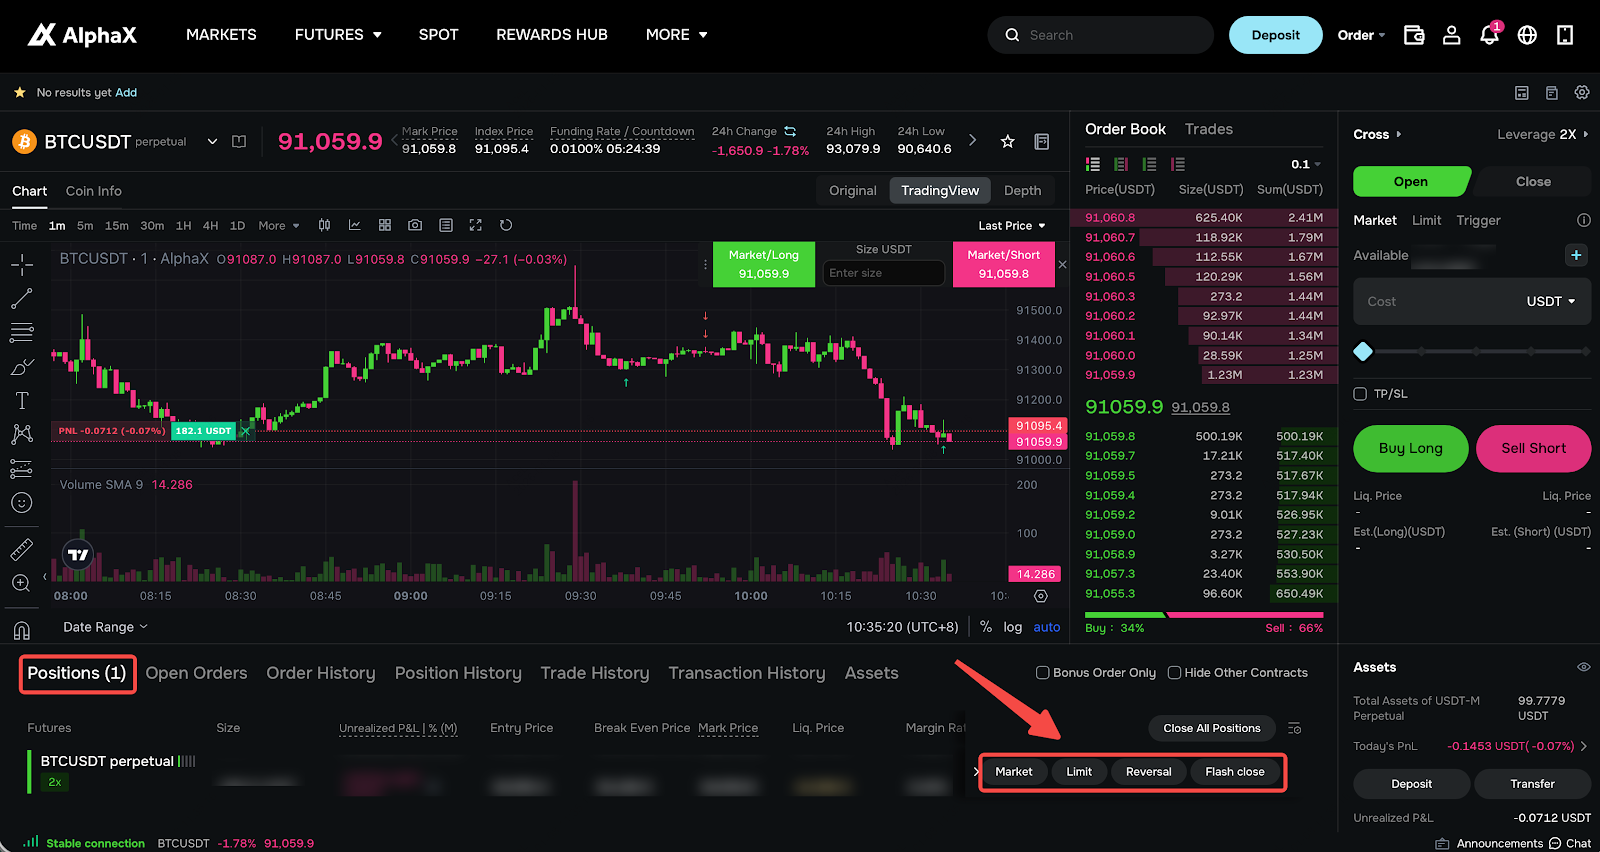Open language globe selector
The width and height of the screenshot is (1600, 852).
[x=1527, y=35]
